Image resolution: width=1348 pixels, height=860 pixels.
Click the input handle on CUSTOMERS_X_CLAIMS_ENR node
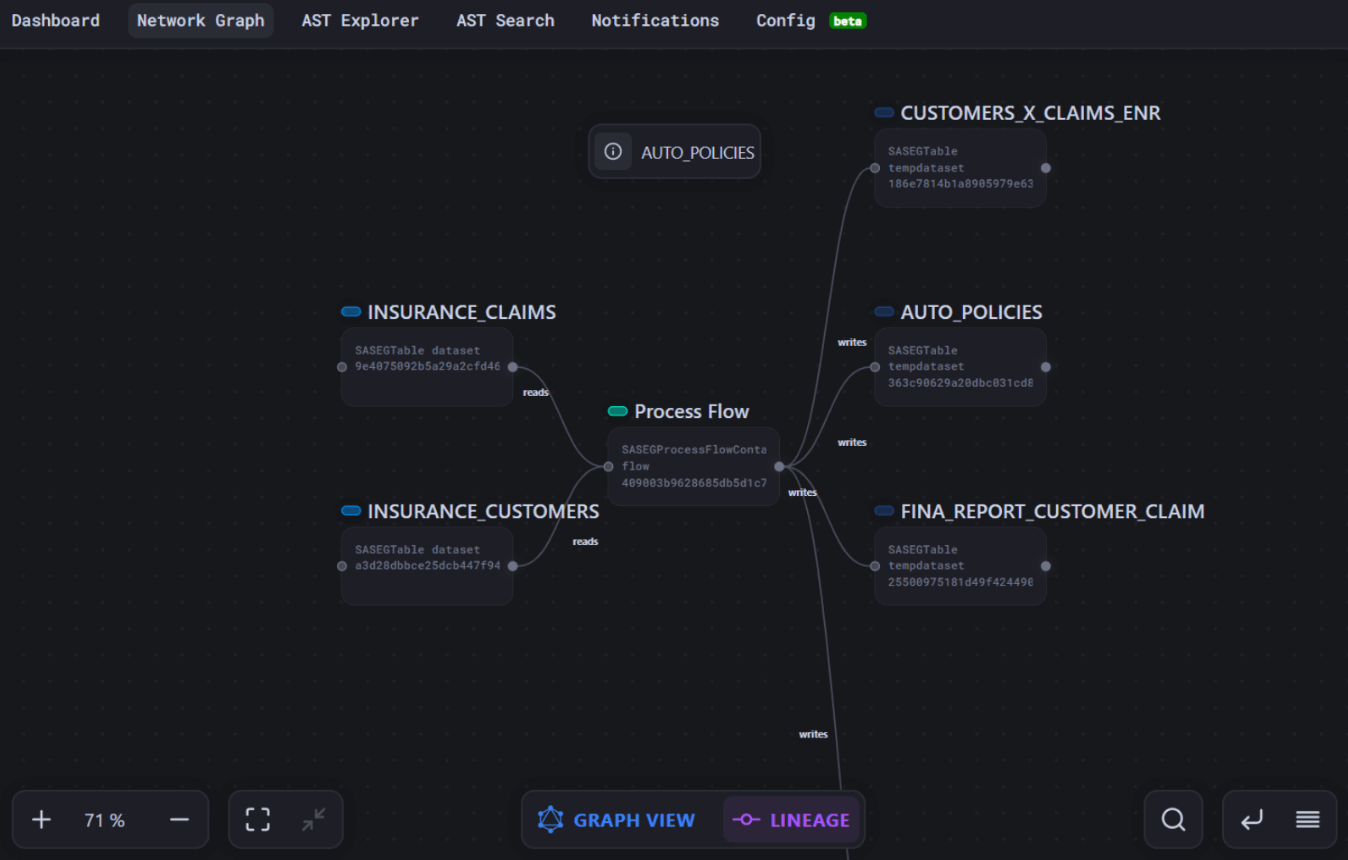(x=875, y=168)
